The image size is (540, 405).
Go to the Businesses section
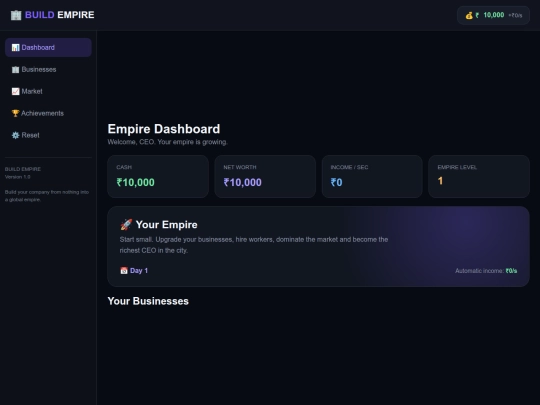(48, 70)
